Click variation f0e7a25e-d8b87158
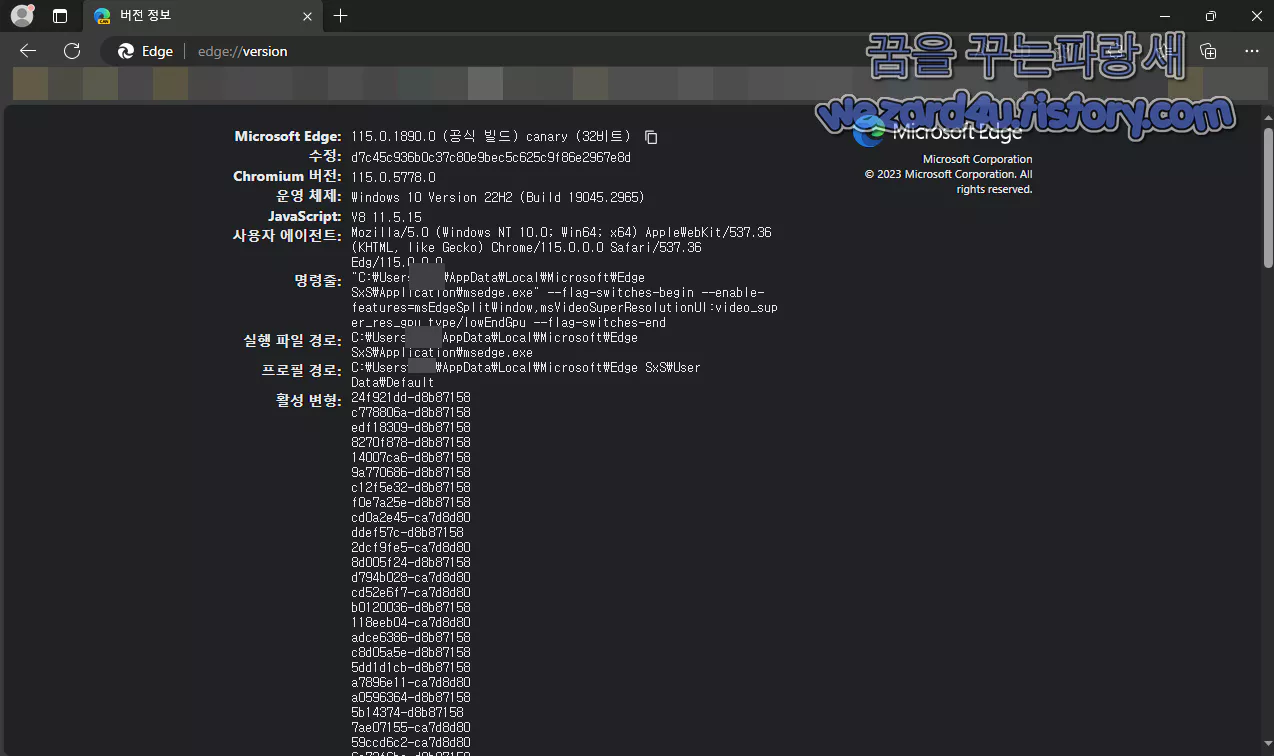Image resolution: width=1274 pixels, height=756 pixels. 411,502
